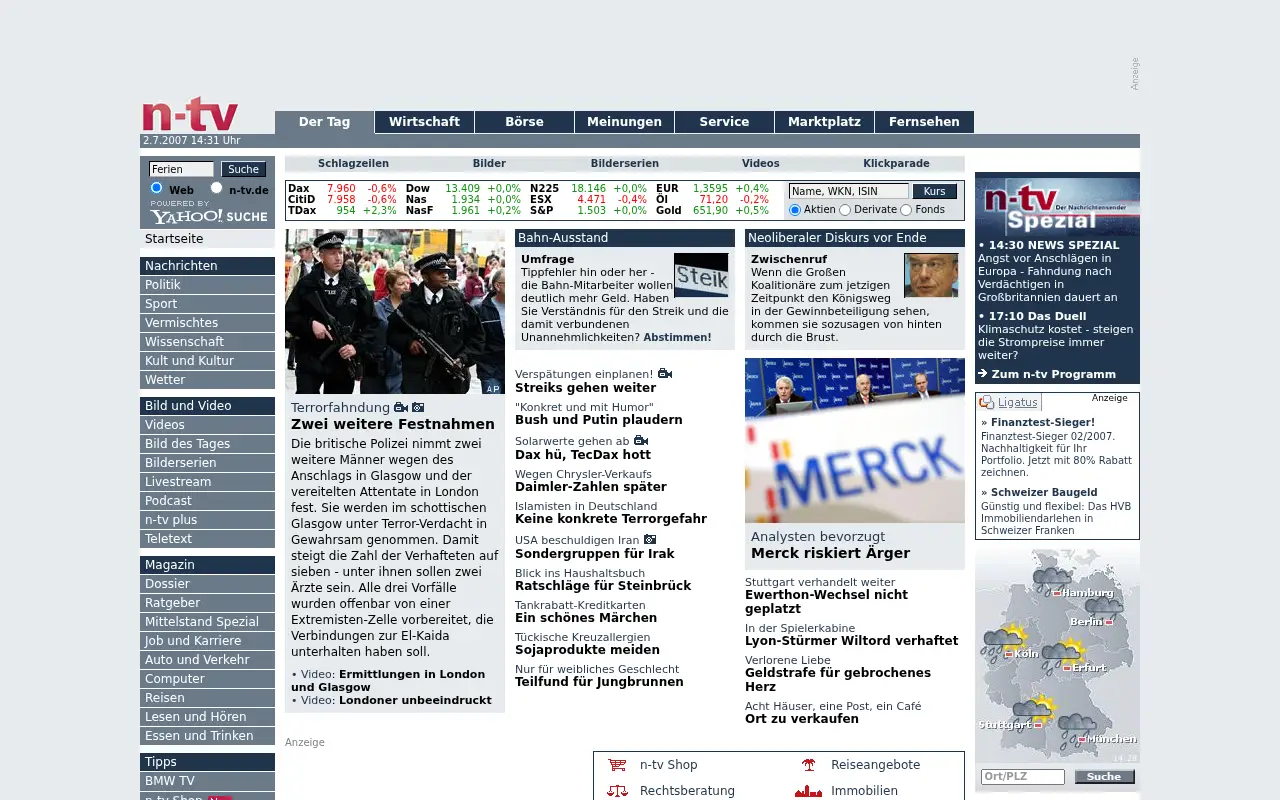Click the 'Name, WKN, ISIN' input field

tap(849, 191)
